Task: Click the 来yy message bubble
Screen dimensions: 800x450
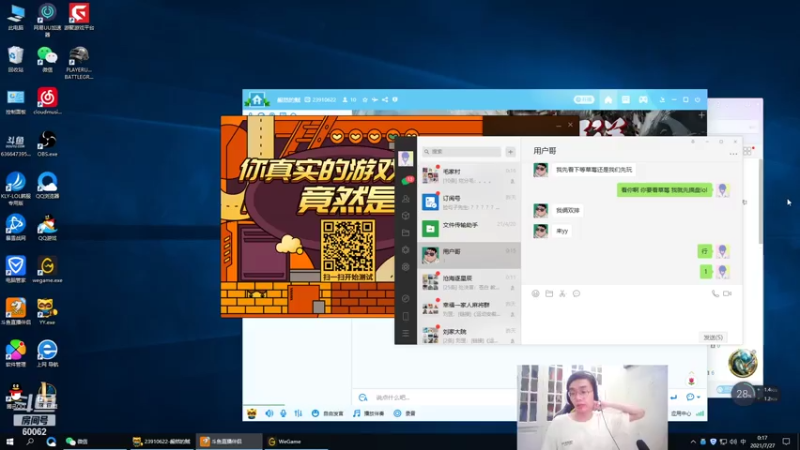Action: [x=562, y=231]
